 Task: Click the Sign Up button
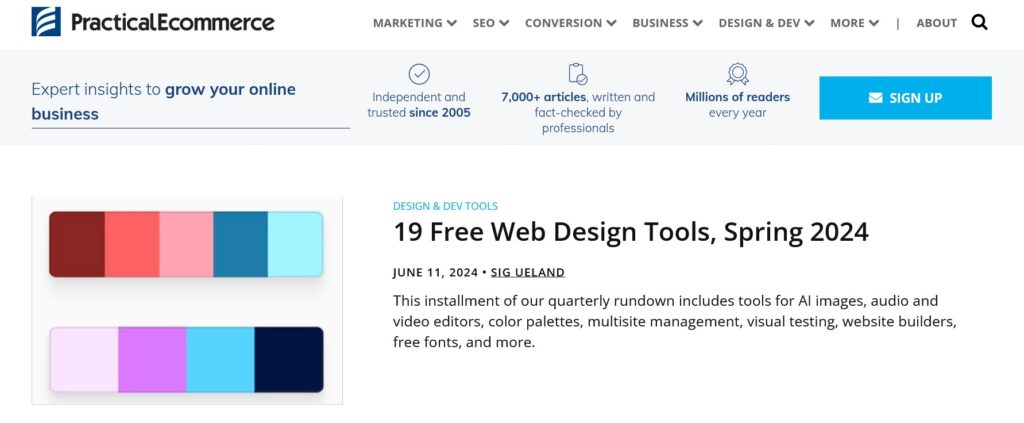tap(905, 98)
